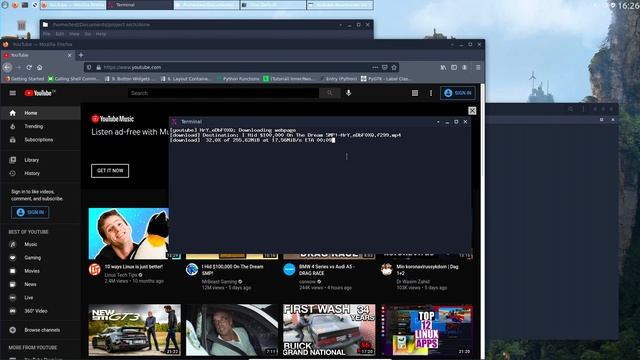Open News under Best of YouTube
Image resolution: width=640 pixels, height=360 pixels.
(x=40, y=284)
